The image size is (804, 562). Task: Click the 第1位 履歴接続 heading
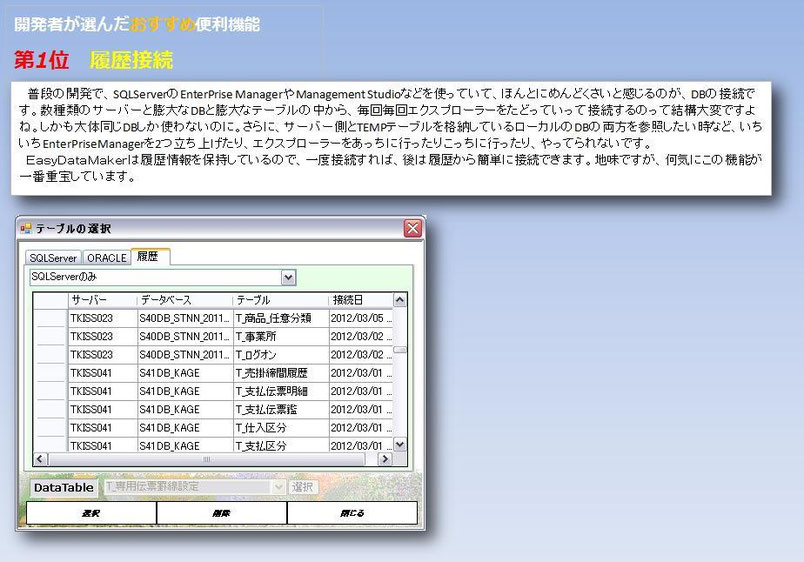(x=93, y=60)
